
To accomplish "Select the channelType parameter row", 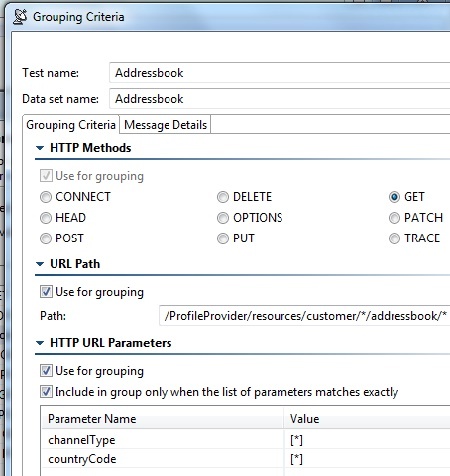I will click(x=246, y=440).
